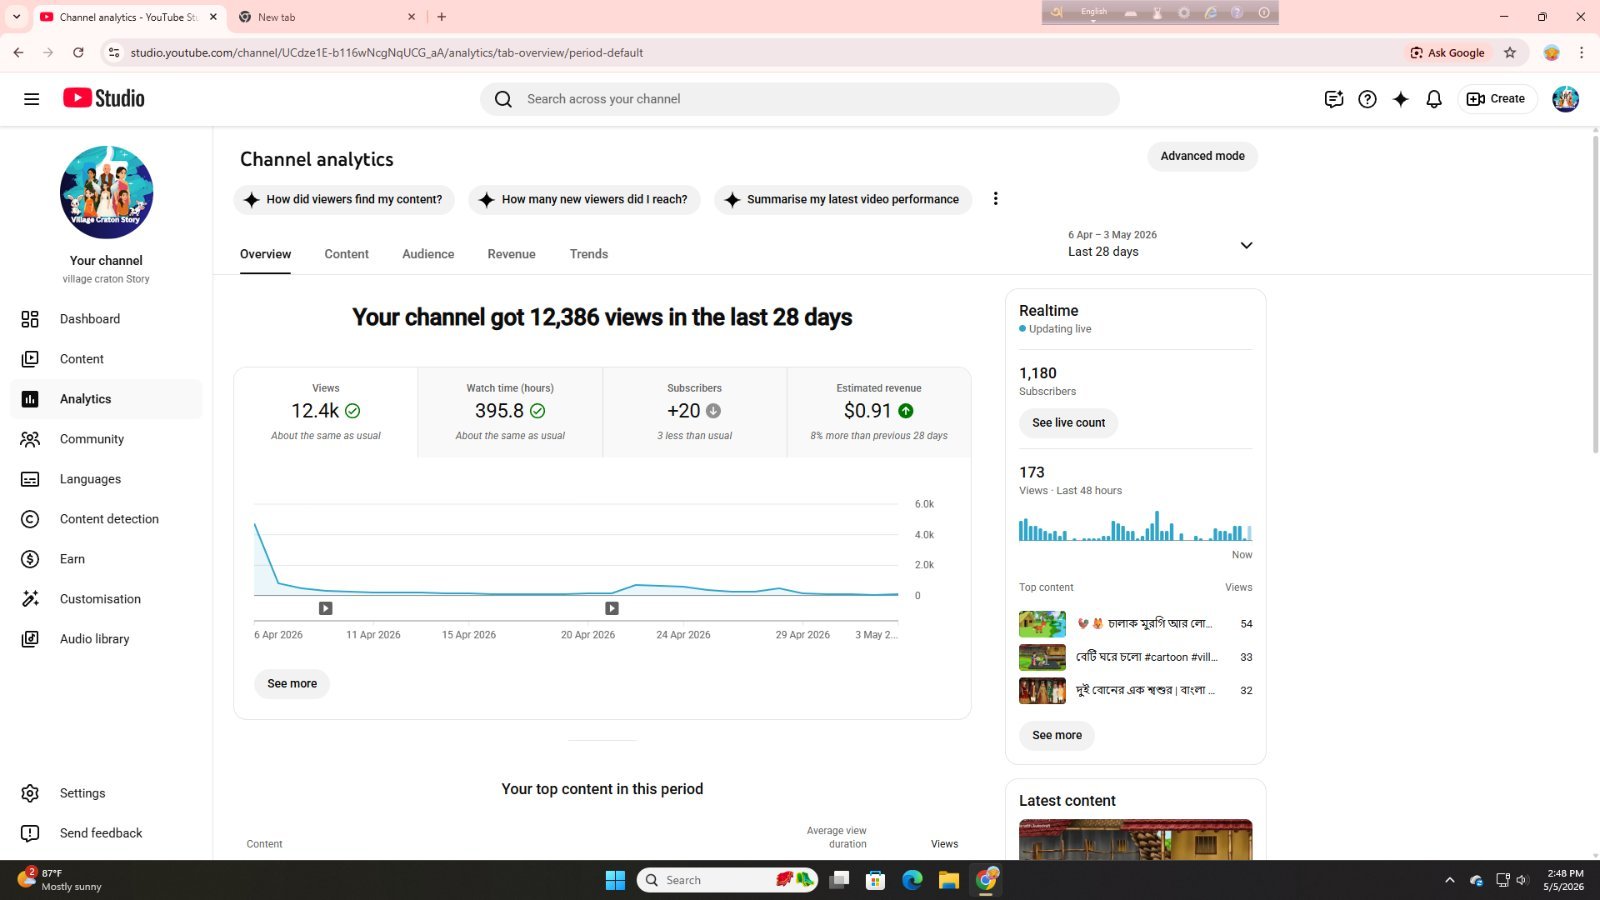The height and width of the screenshot is (900, 1600).
Task: Click the channel profile picture in sidebar
Action: coord(106,192)
